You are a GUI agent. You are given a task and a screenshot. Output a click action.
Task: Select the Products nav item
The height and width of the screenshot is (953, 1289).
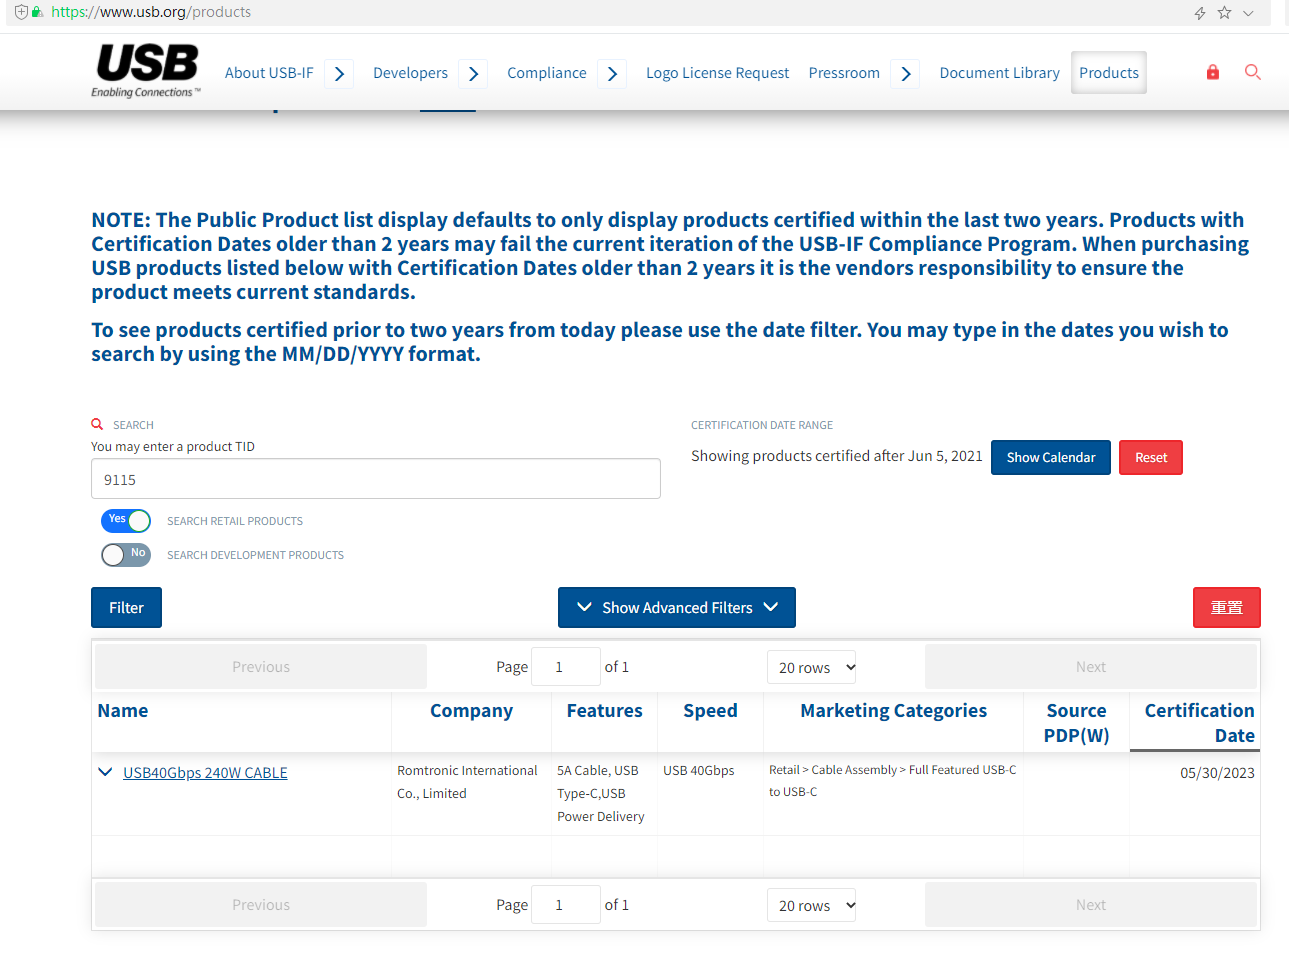pos(1109,73)
